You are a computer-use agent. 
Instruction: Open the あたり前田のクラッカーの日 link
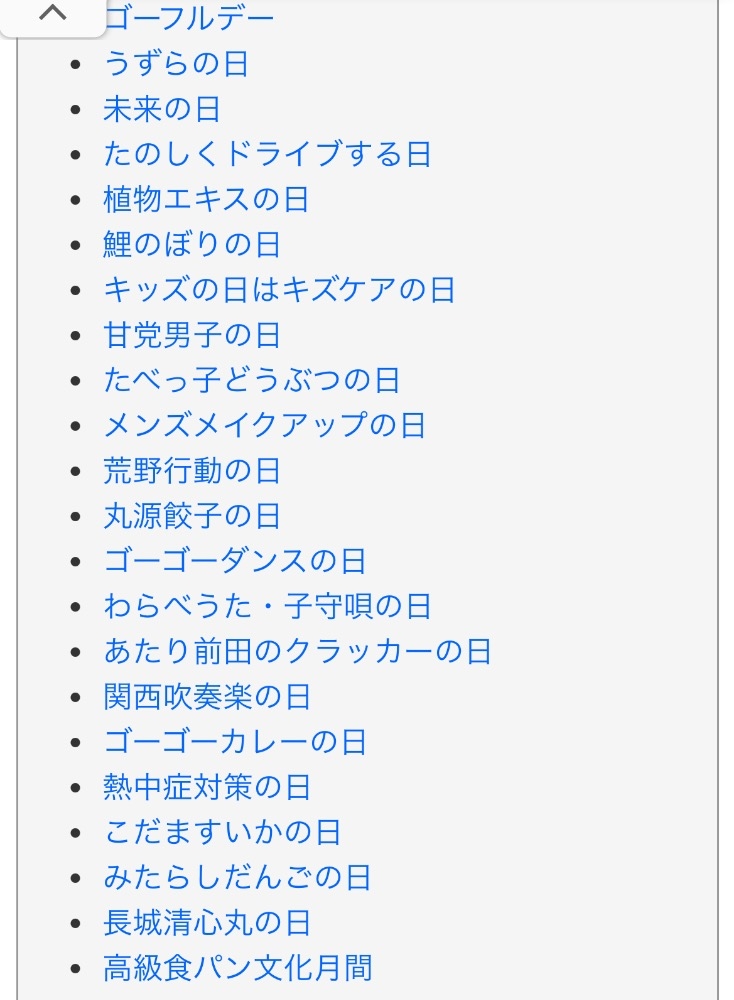click(x=298, y=651)
